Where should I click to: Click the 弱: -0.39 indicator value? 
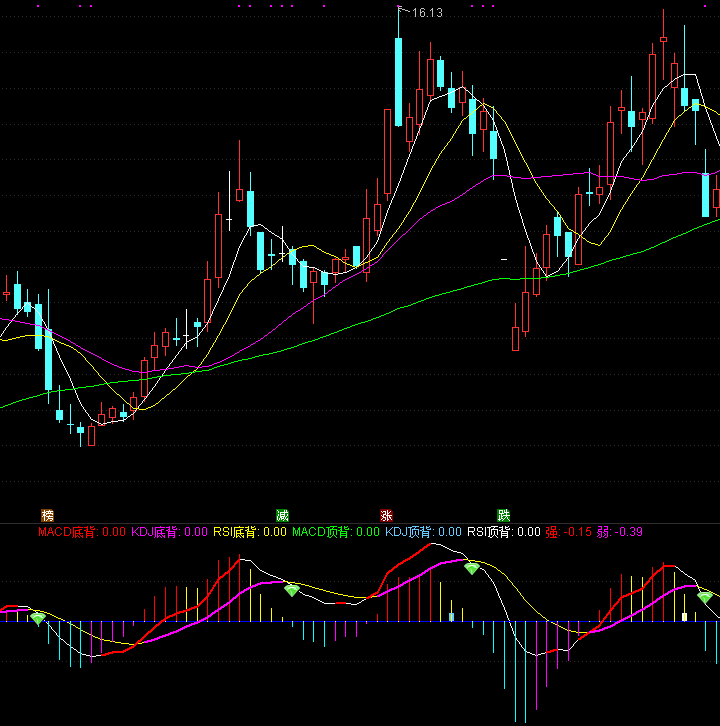[620, 532]
